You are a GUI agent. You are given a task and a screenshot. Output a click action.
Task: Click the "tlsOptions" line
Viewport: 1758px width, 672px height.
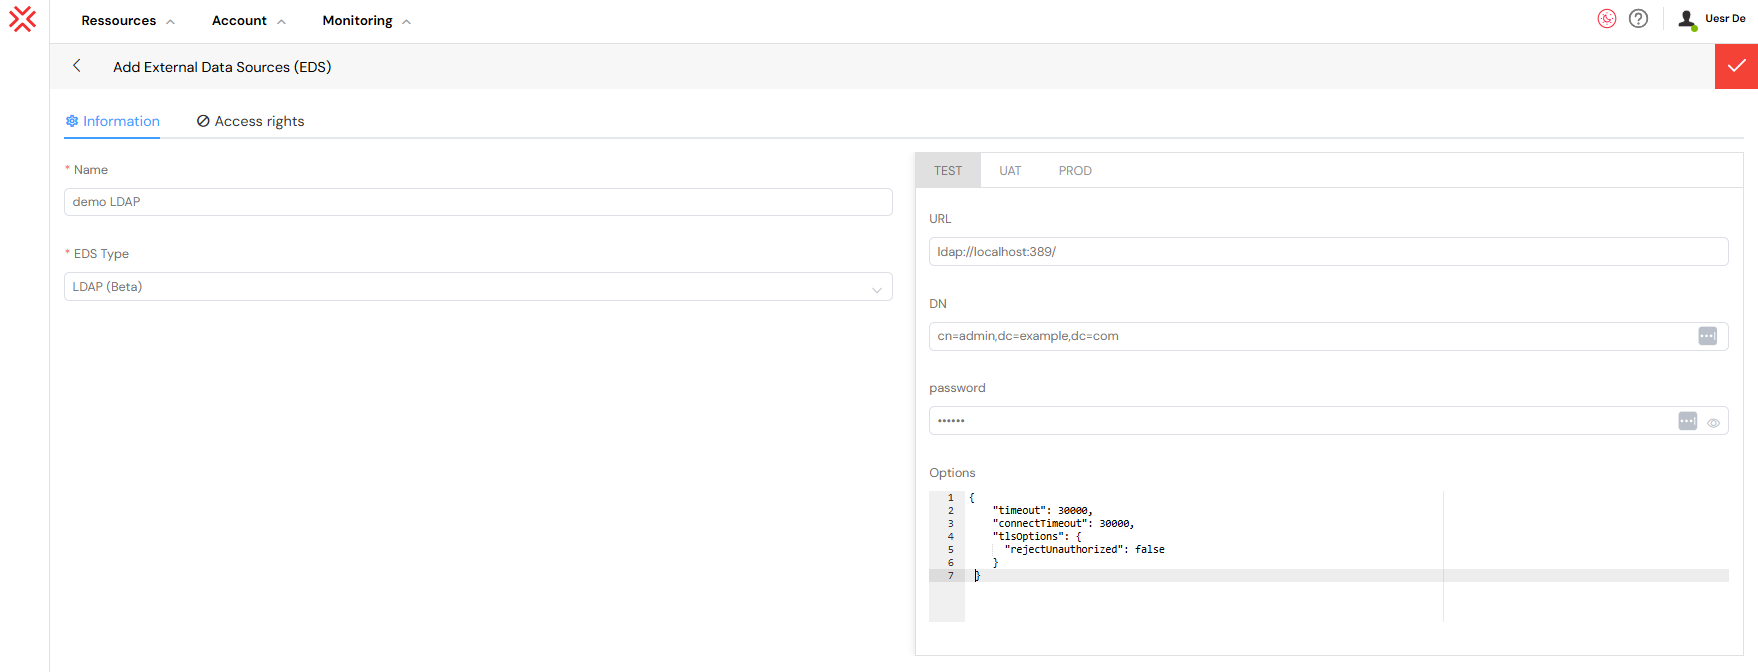click(x=1037, y=537)
